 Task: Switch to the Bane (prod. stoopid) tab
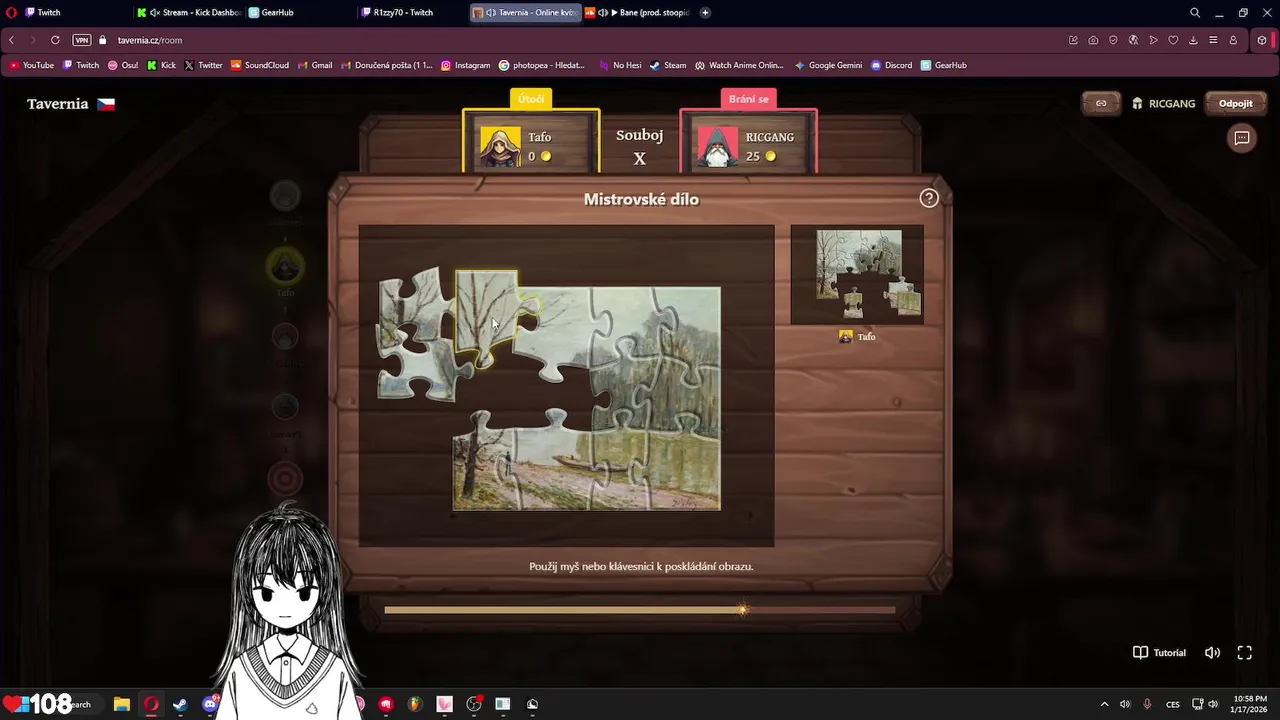pyautogui.click(x=638, y=13)
